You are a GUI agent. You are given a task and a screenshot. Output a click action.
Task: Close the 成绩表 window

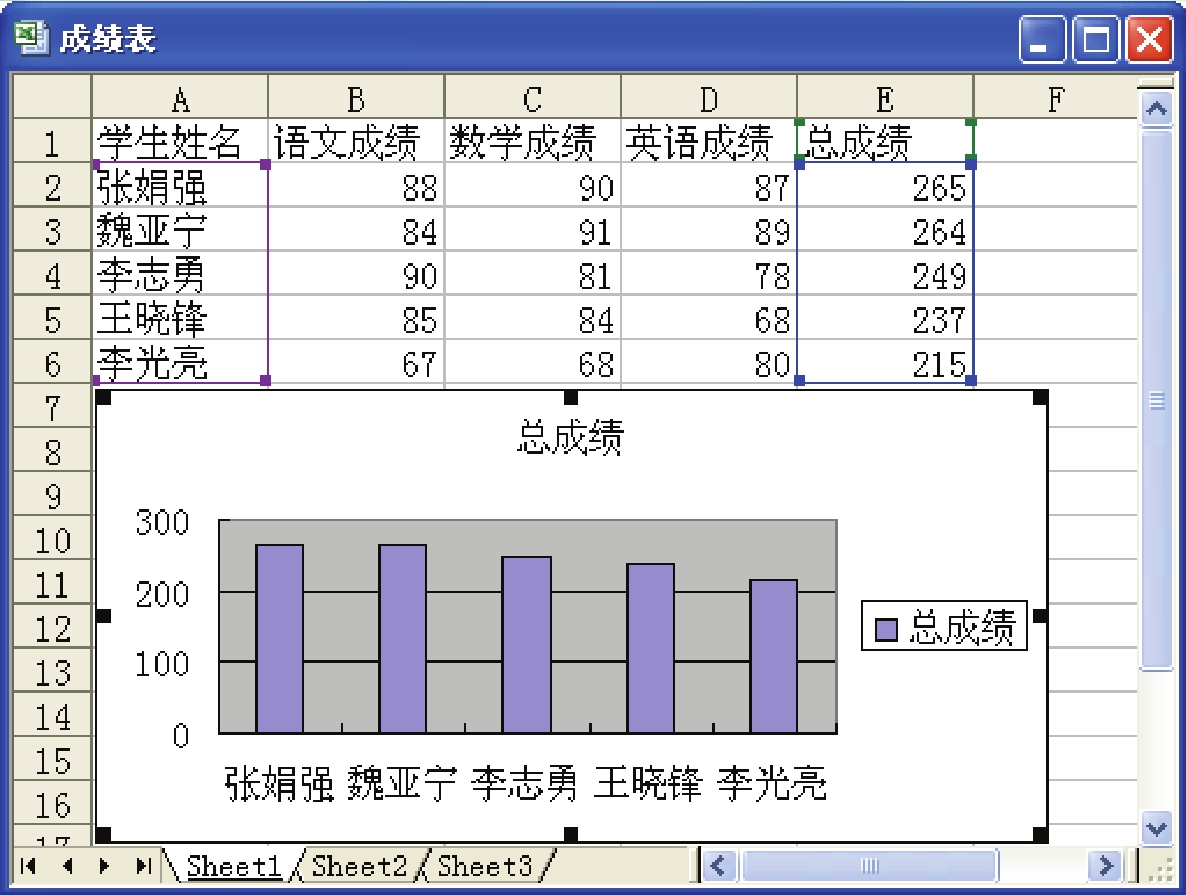[1150, 39]
